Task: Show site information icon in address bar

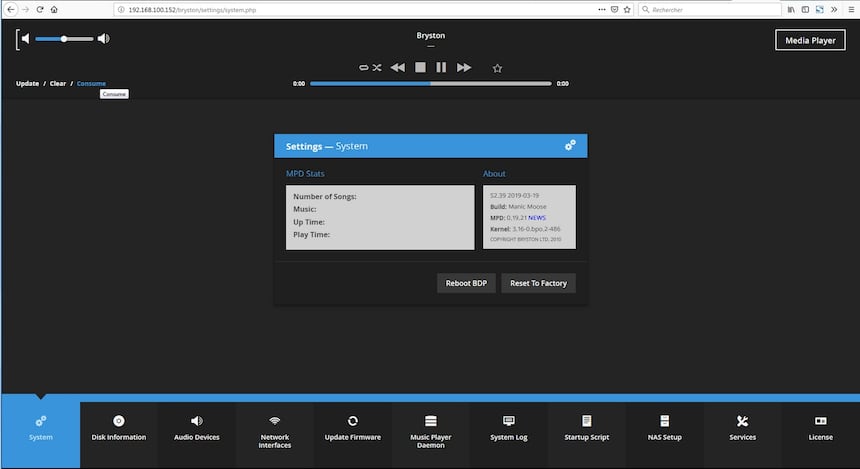Action: pyautogui.click(x=121, y=10)
